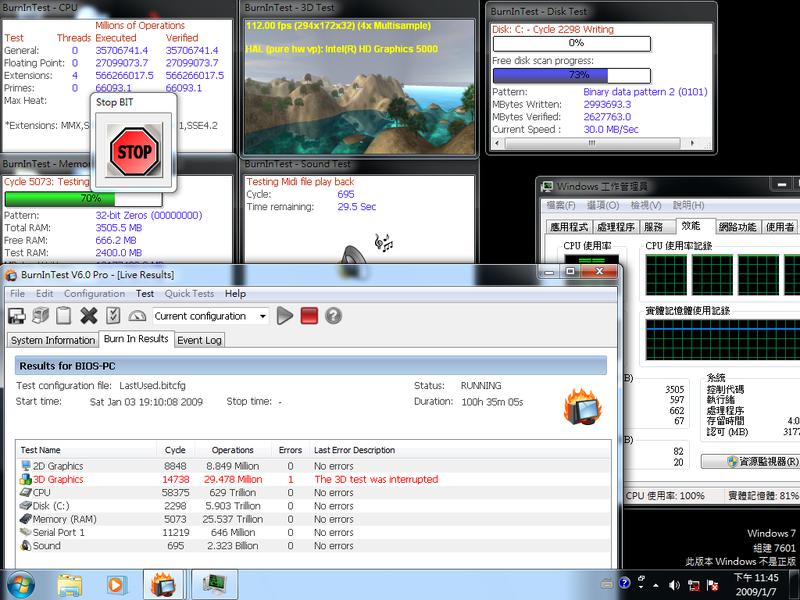Click the 3D Test landscape preview
Viewport: 800px width, 600px height.
tap(360, 87)
